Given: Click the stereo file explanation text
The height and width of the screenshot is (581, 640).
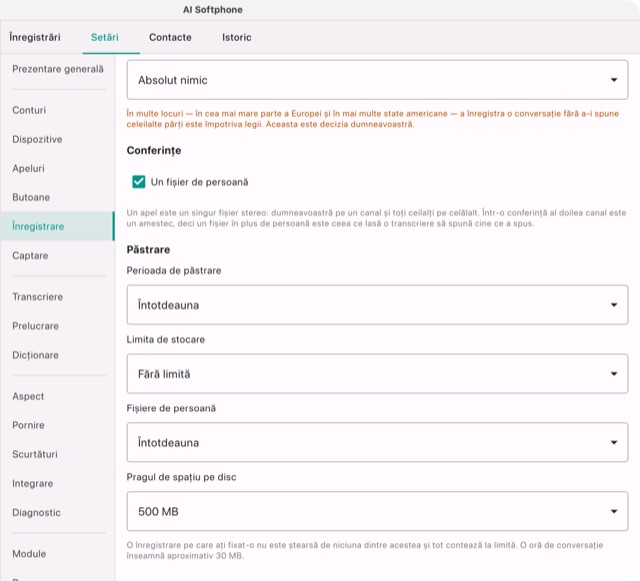Looking at the screenshot, I should (376, 218).
